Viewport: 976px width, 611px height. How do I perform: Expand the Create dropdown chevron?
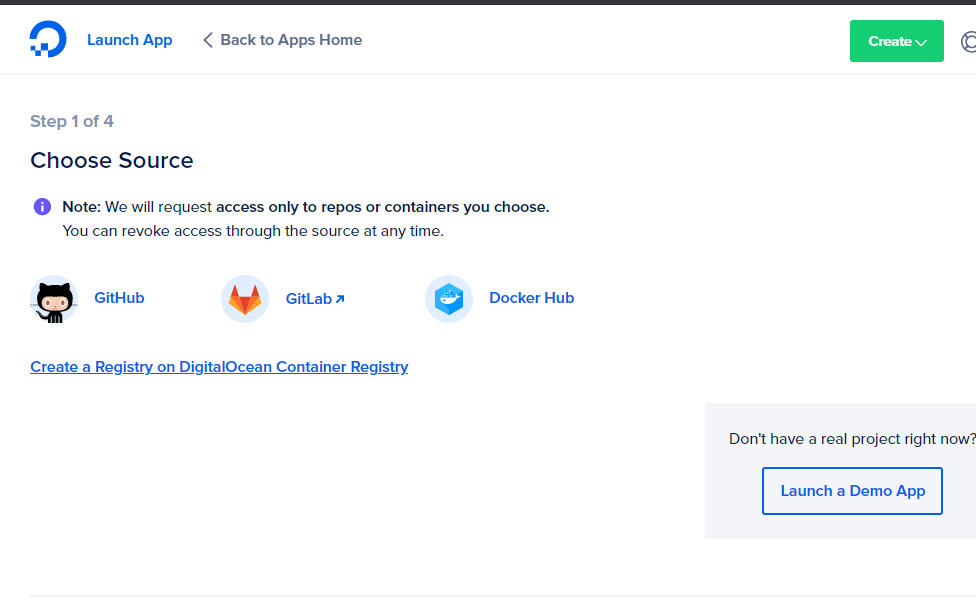[921, 42]
